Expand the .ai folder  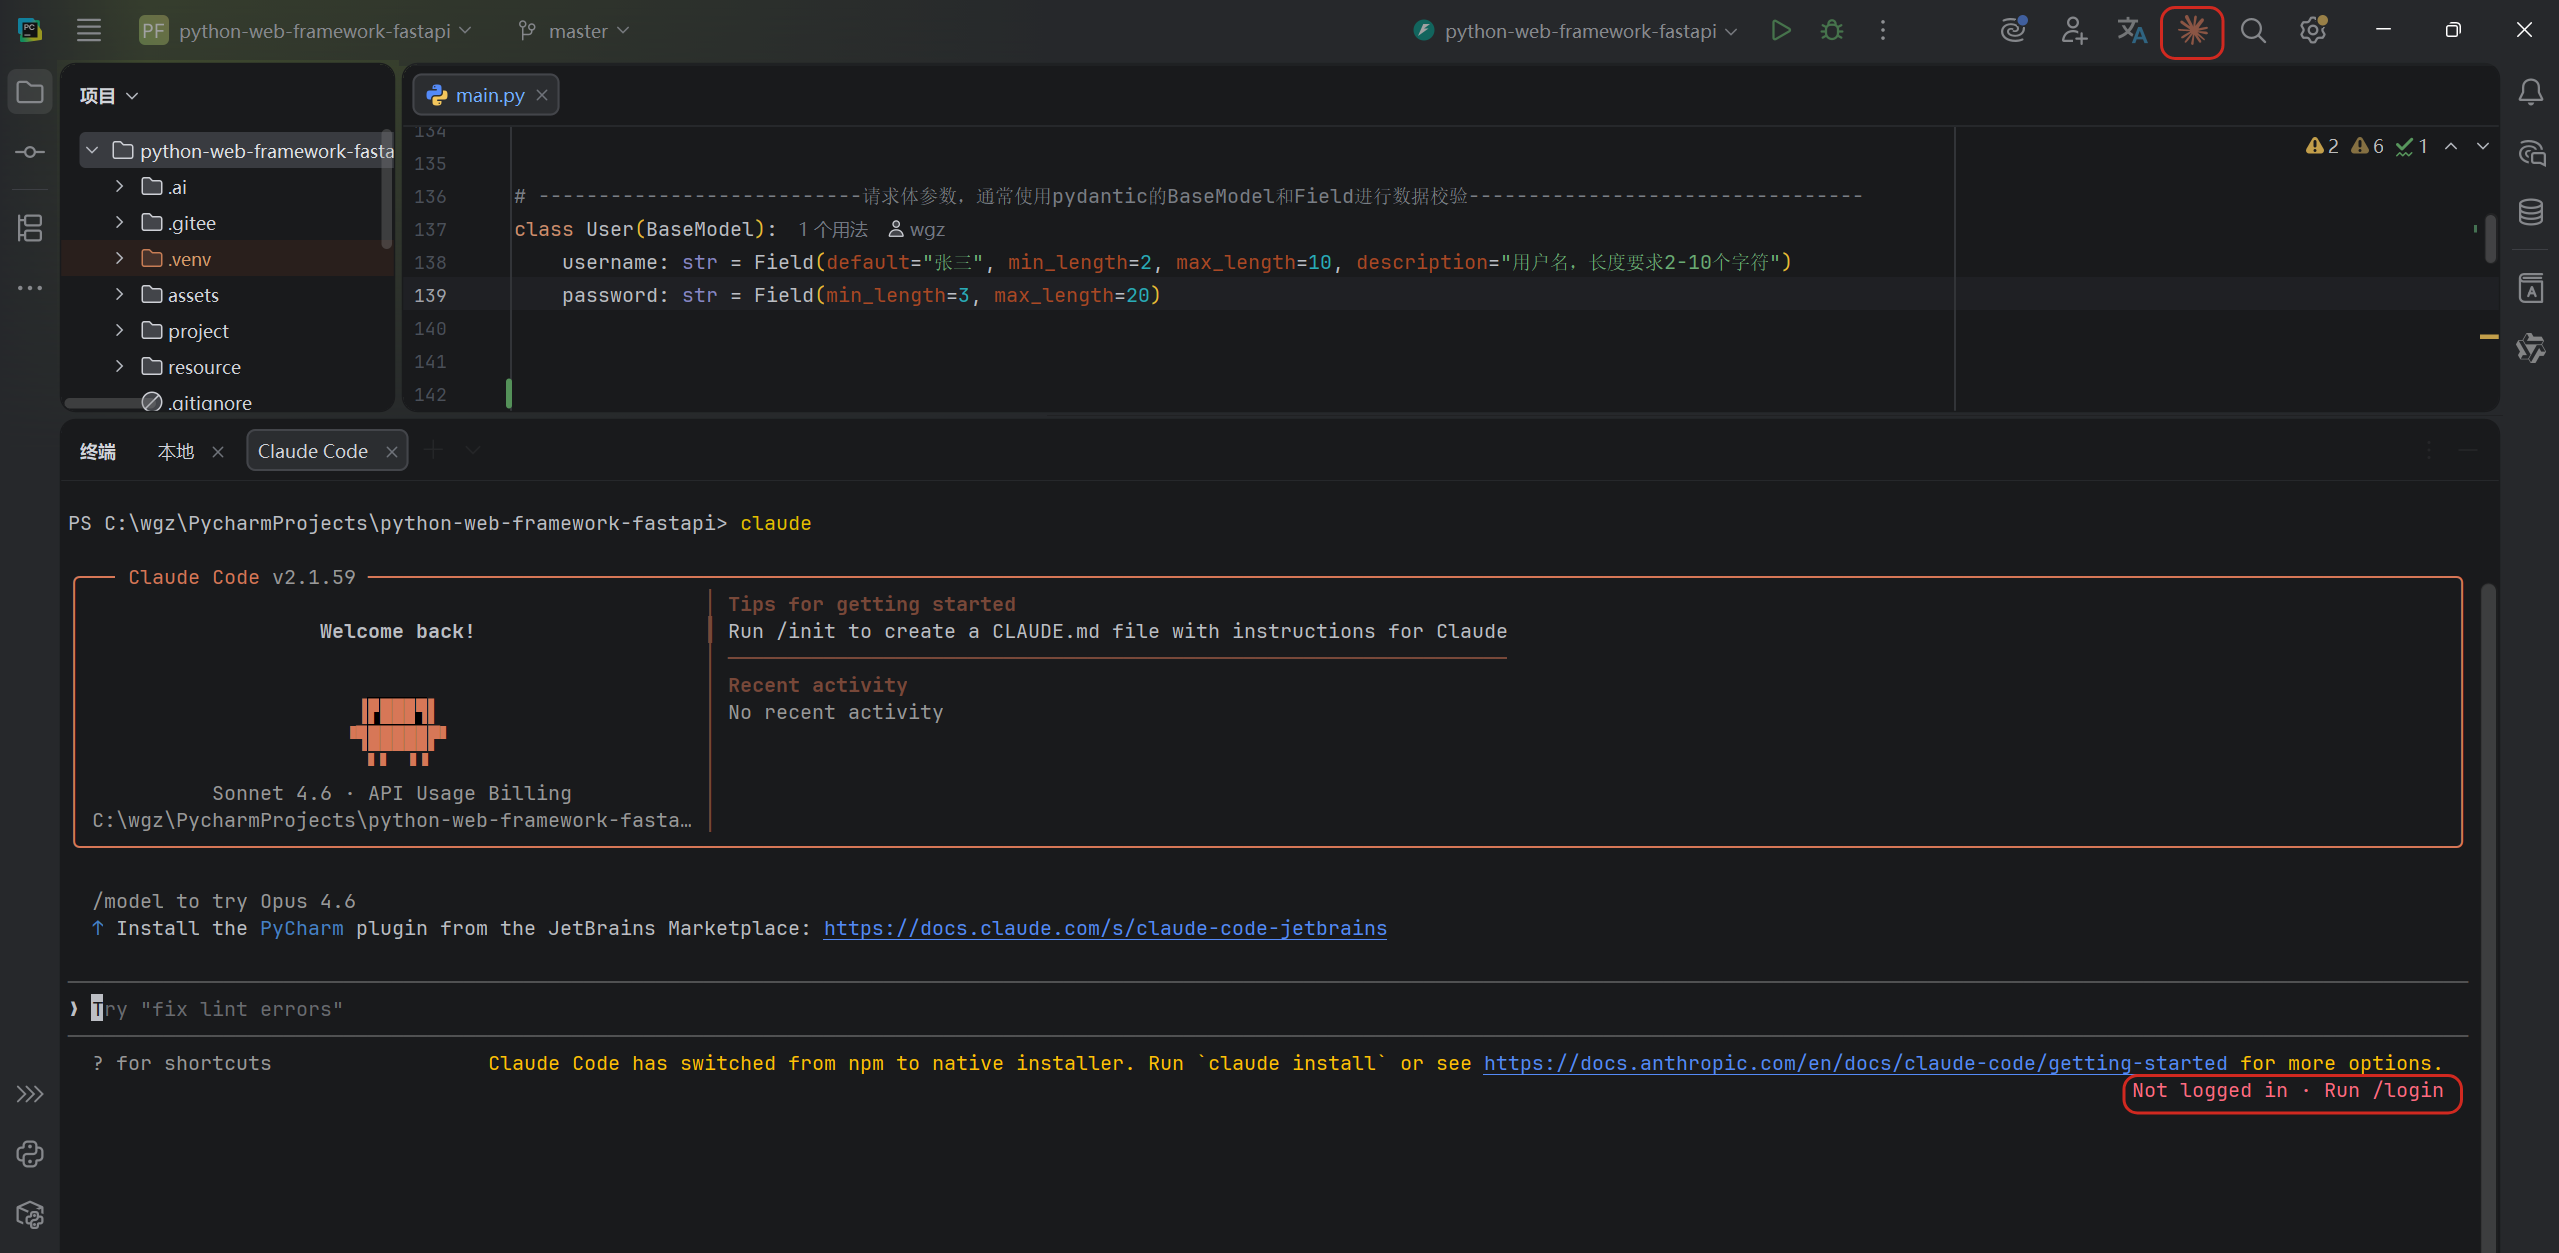pyautogui.click(x=119, y=187)
